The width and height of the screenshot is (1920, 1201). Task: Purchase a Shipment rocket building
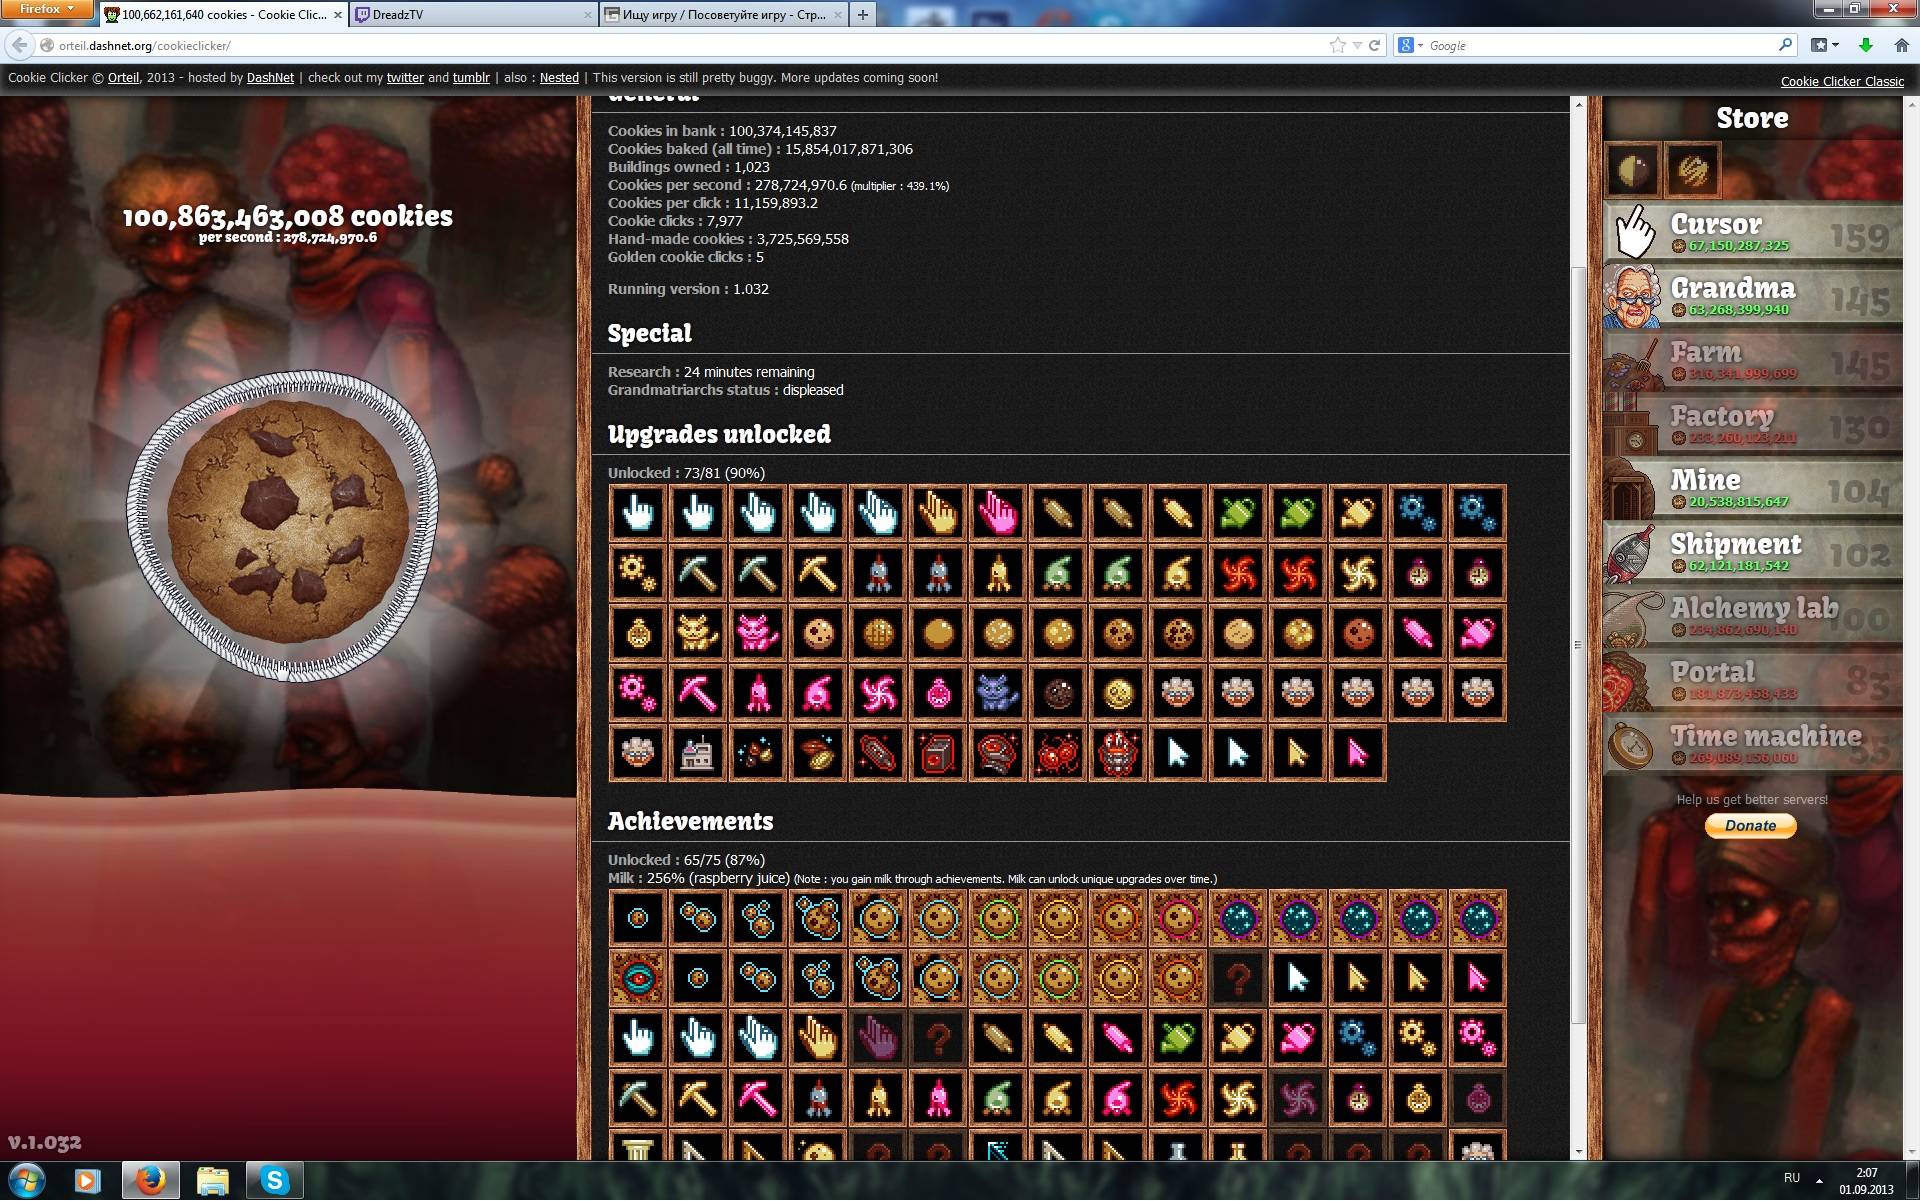[x=1752, y=552]
